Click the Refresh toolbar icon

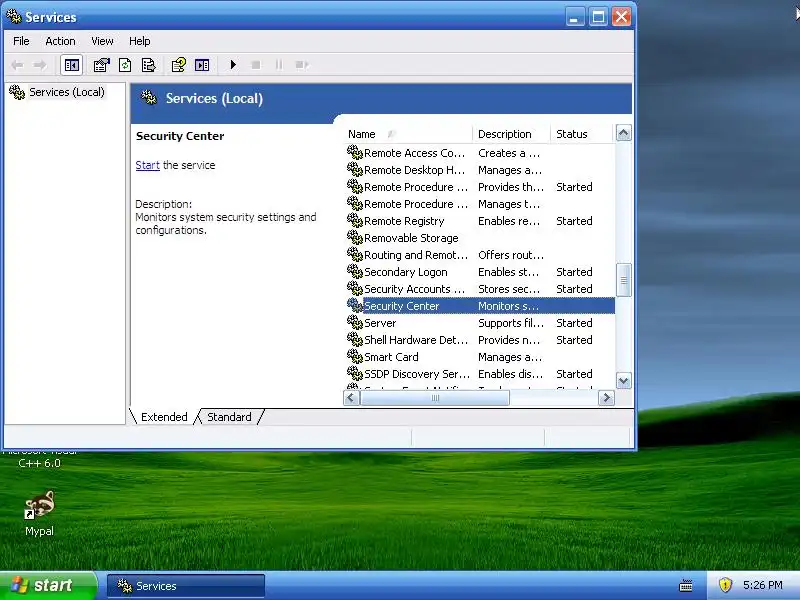pyautogui.click(x=125, y=65)
